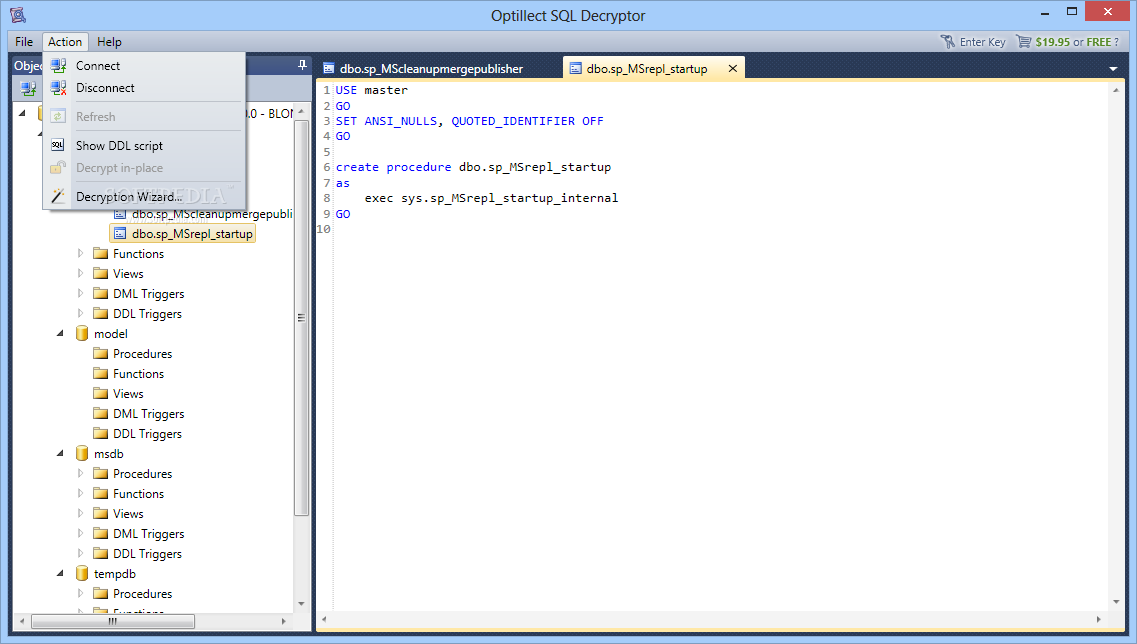Screen dimensions: 1137x644
Task: Open the tab list dropdown arrow
Action: click(1113, 69)
